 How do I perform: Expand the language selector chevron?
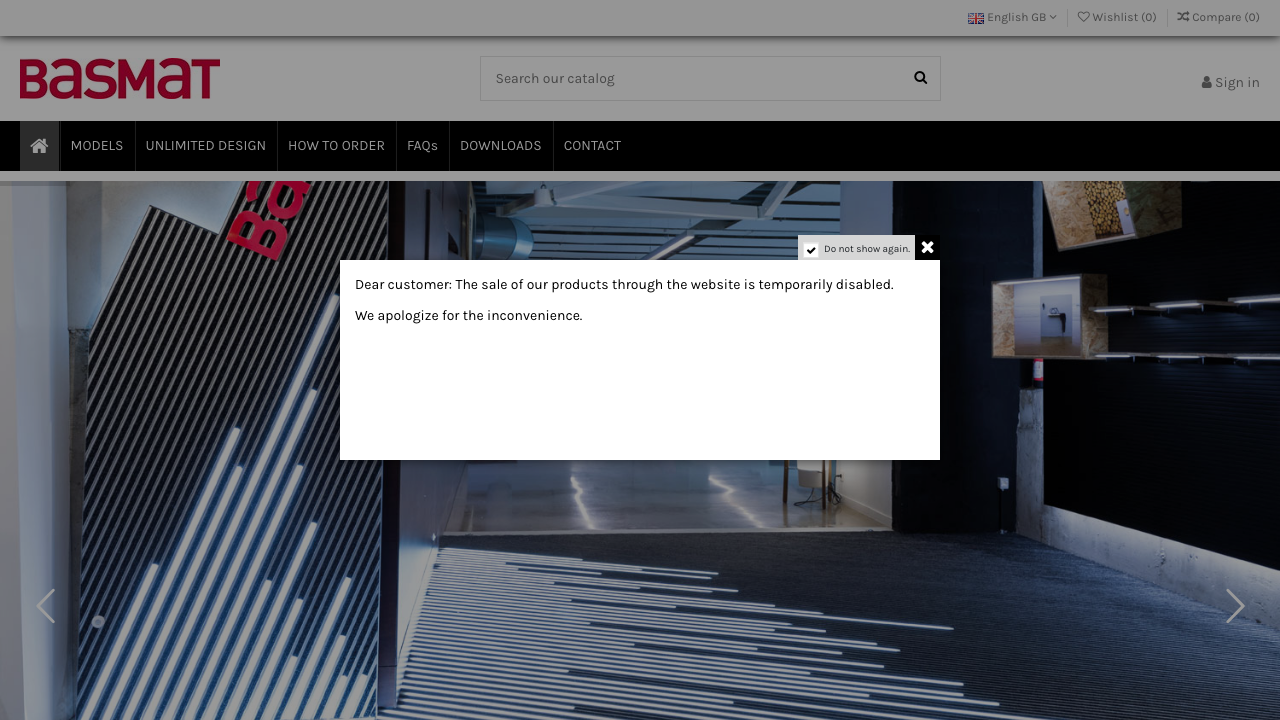(x=1051, y=17)
